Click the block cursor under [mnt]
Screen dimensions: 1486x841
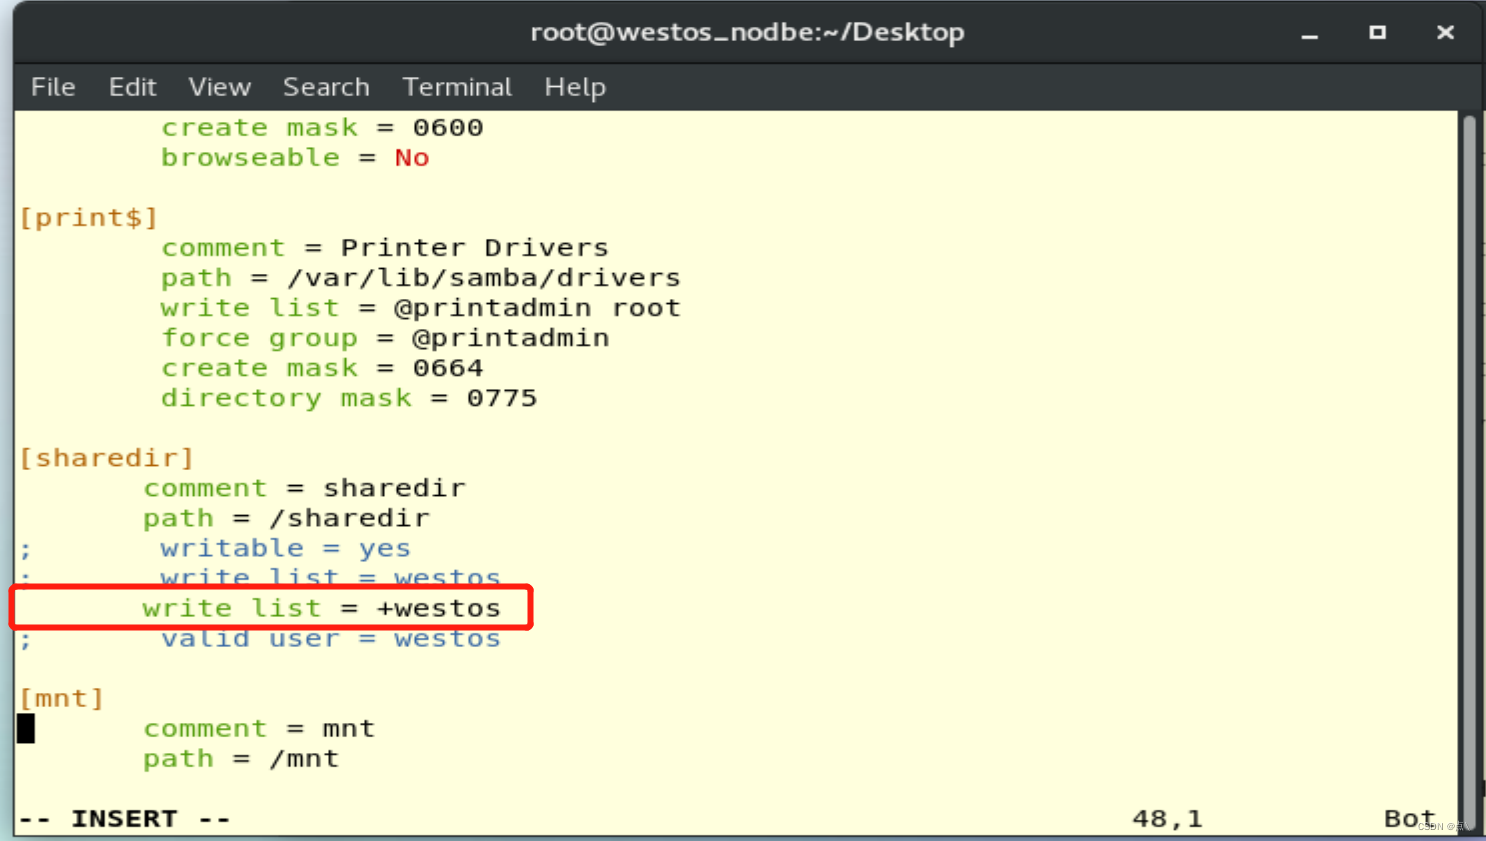pos(25,728)
